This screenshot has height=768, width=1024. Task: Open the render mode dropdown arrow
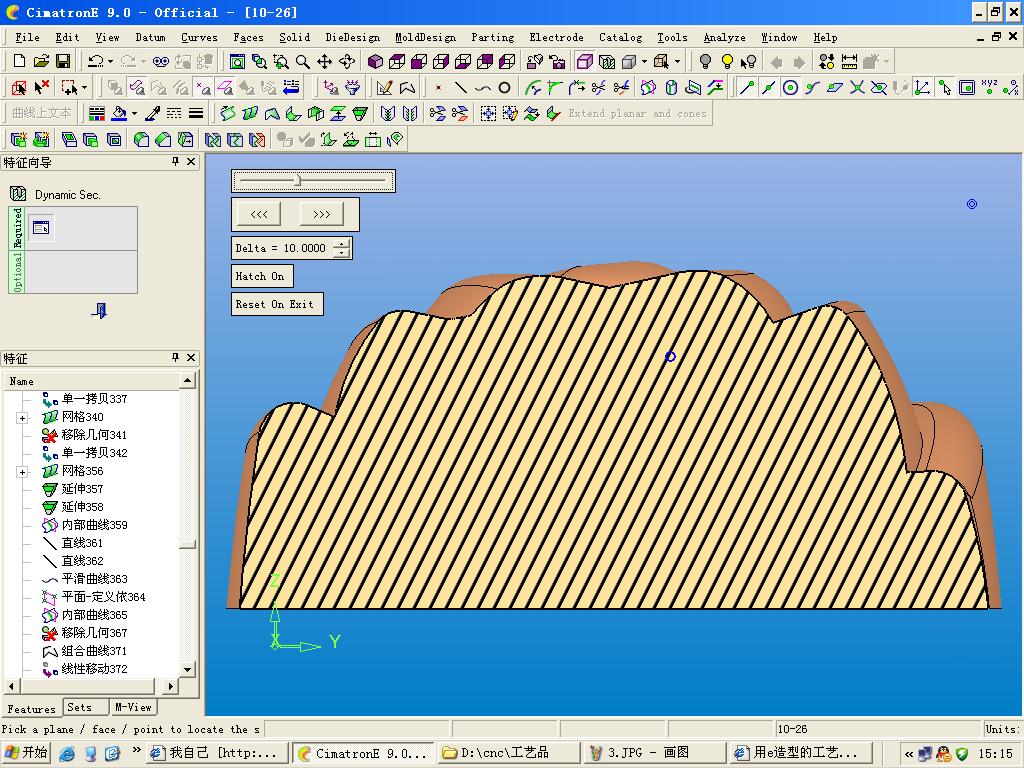tap(644, 61)
